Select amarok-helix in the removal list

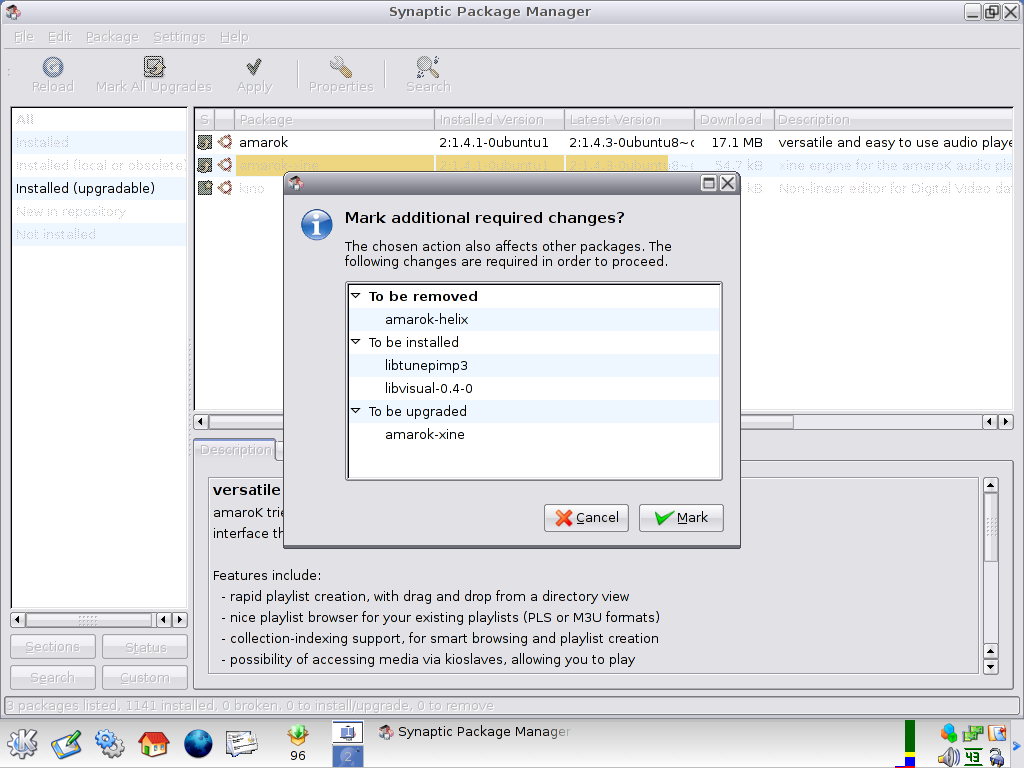(x=426, y=319)
